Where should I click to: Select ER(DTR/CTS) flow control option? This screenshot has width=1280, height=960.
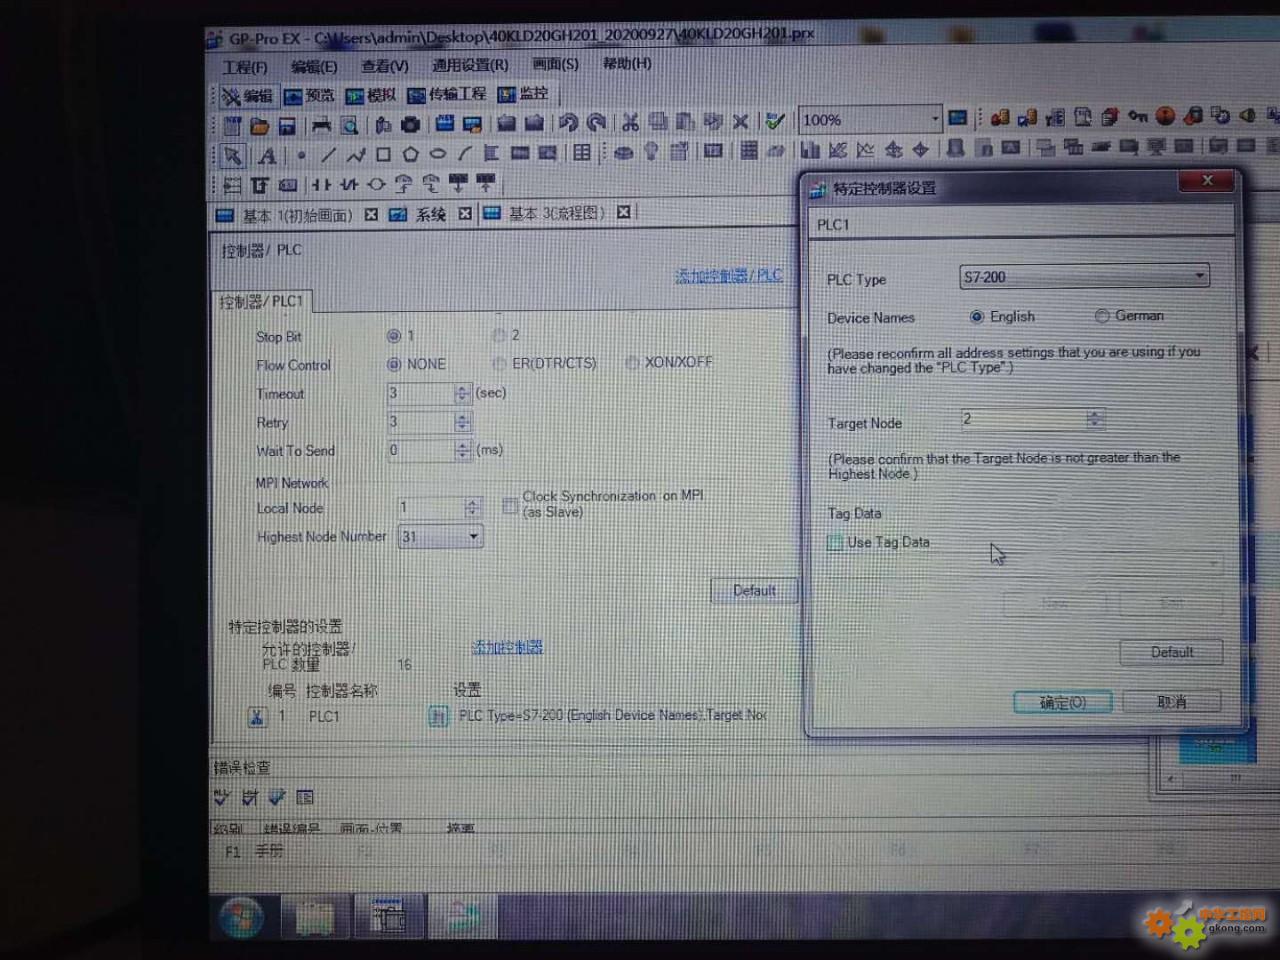tap(499, 363)
